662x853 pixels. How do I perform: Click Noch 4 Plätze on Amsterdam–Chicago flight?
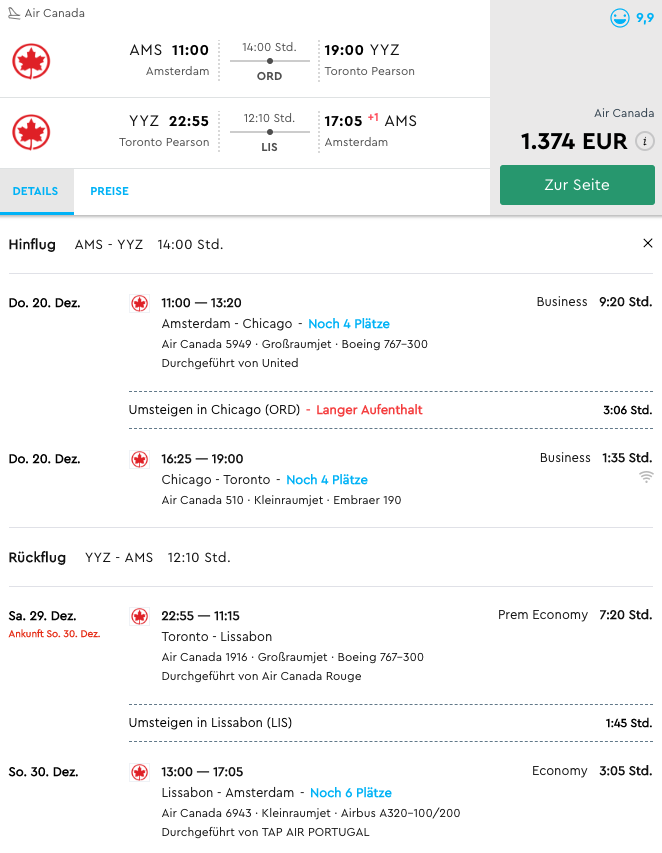pos(349,324)
